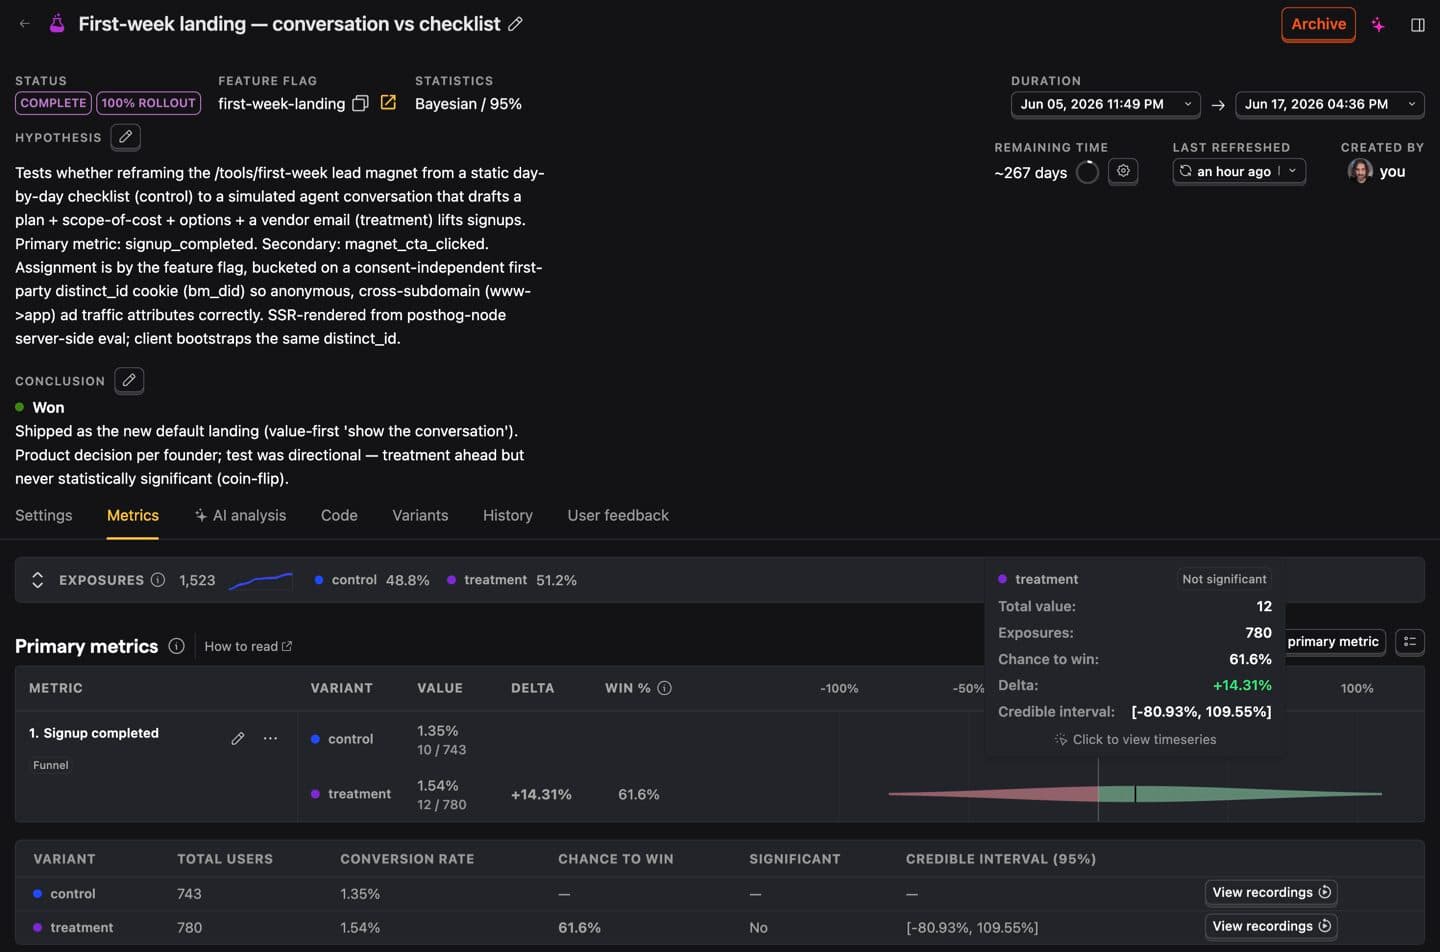Image resolution: width=1440 pixels, height=952 pixels.
Task: Edit the conclusion with pencil button
Action: click(129, 380)
